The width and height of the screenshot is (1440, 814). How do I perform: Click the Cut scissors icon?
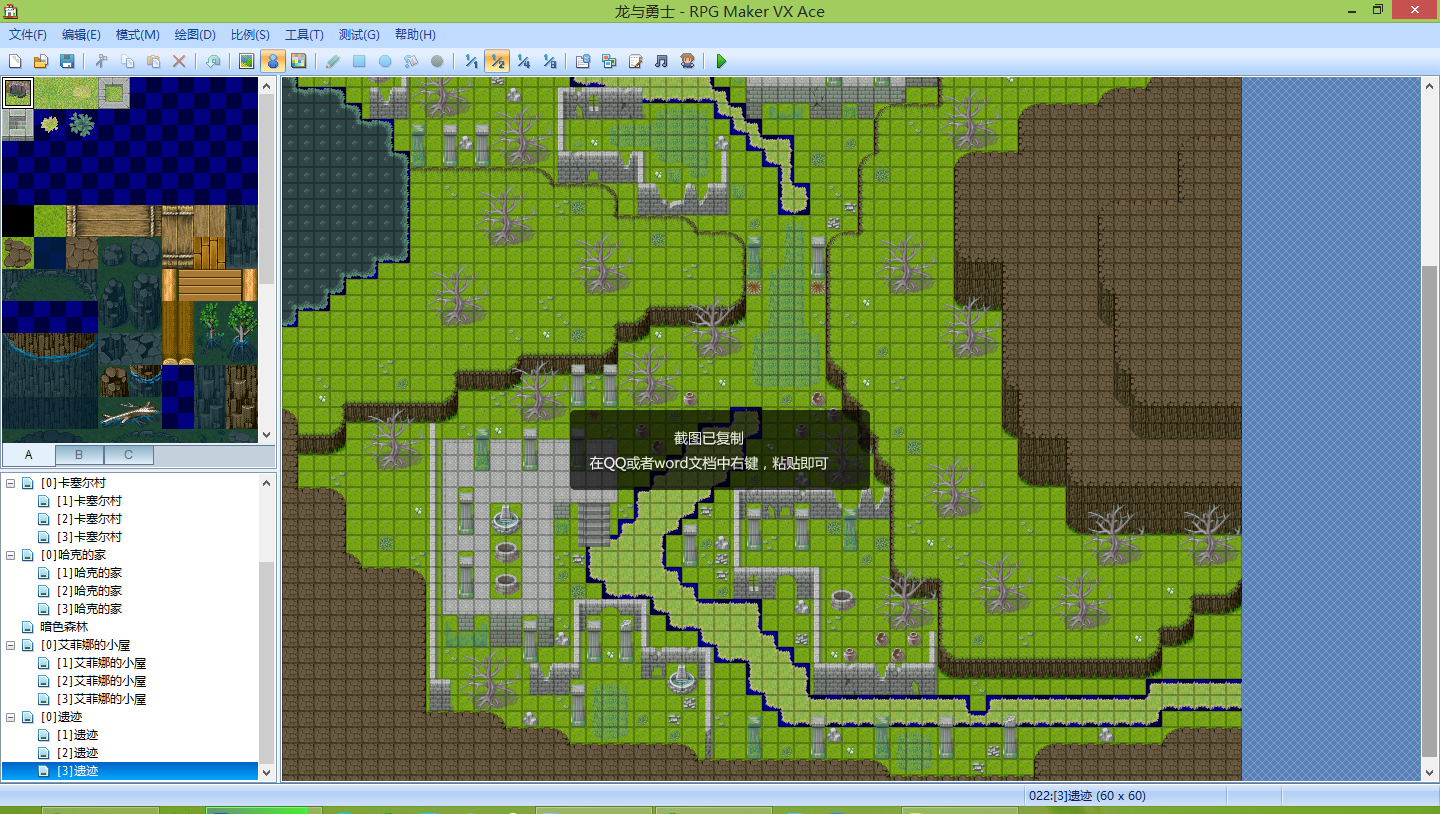point(101,61)
